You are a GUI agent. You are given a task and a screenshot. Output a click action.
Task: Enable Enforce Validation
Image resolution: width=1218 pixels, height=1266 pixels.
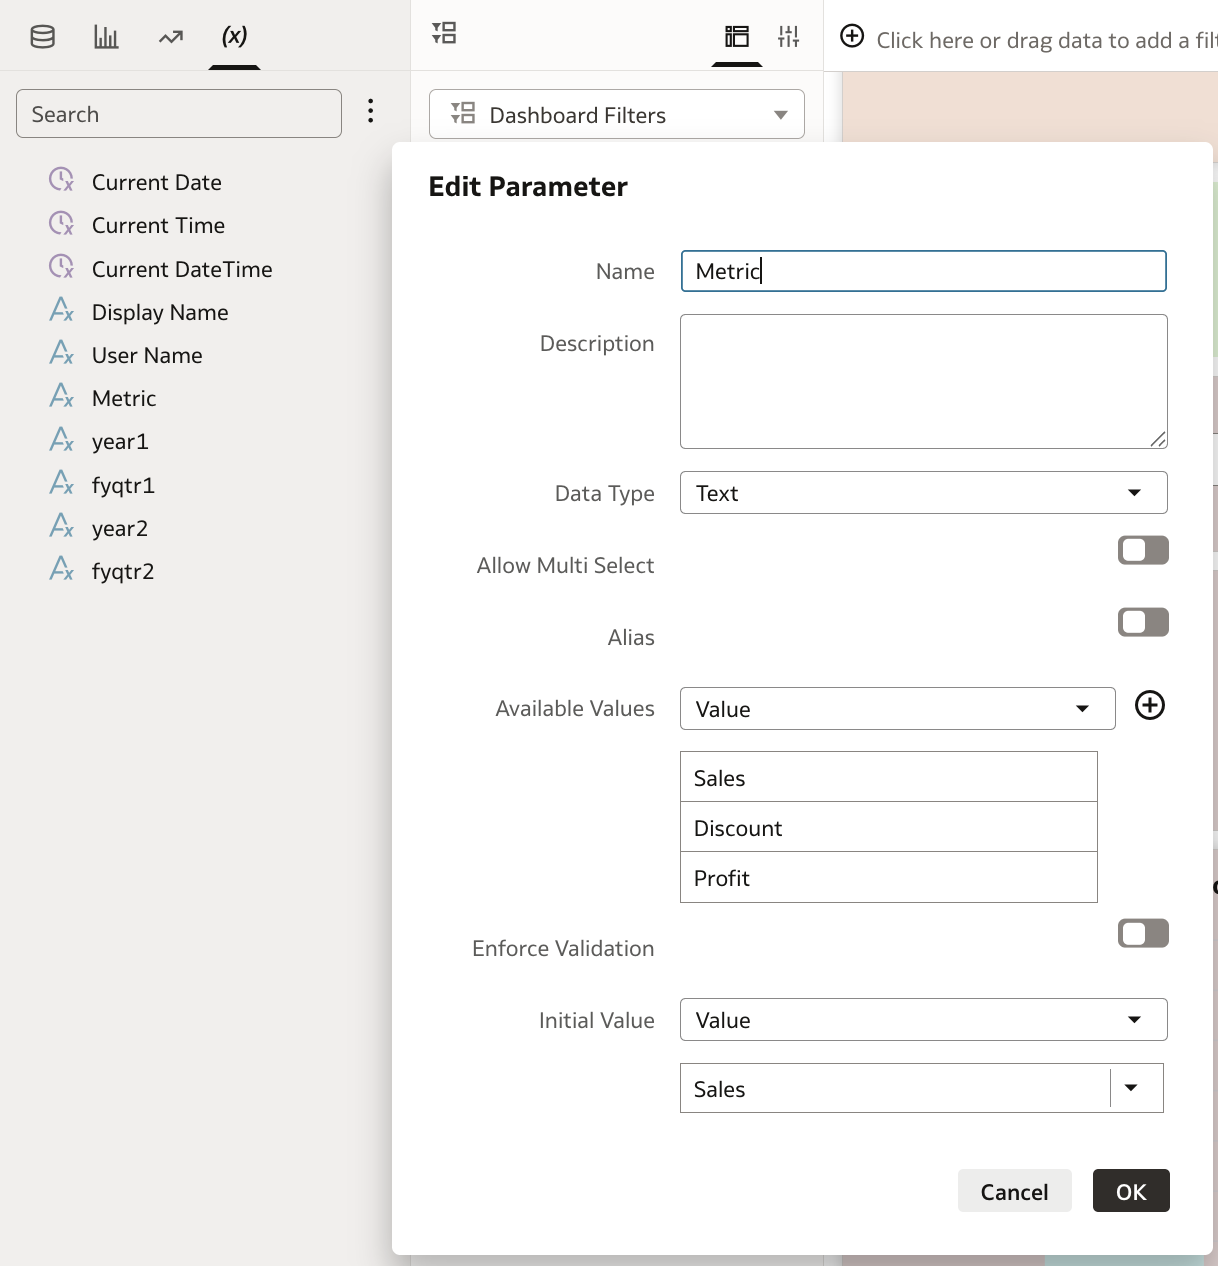pos(1142,933)
